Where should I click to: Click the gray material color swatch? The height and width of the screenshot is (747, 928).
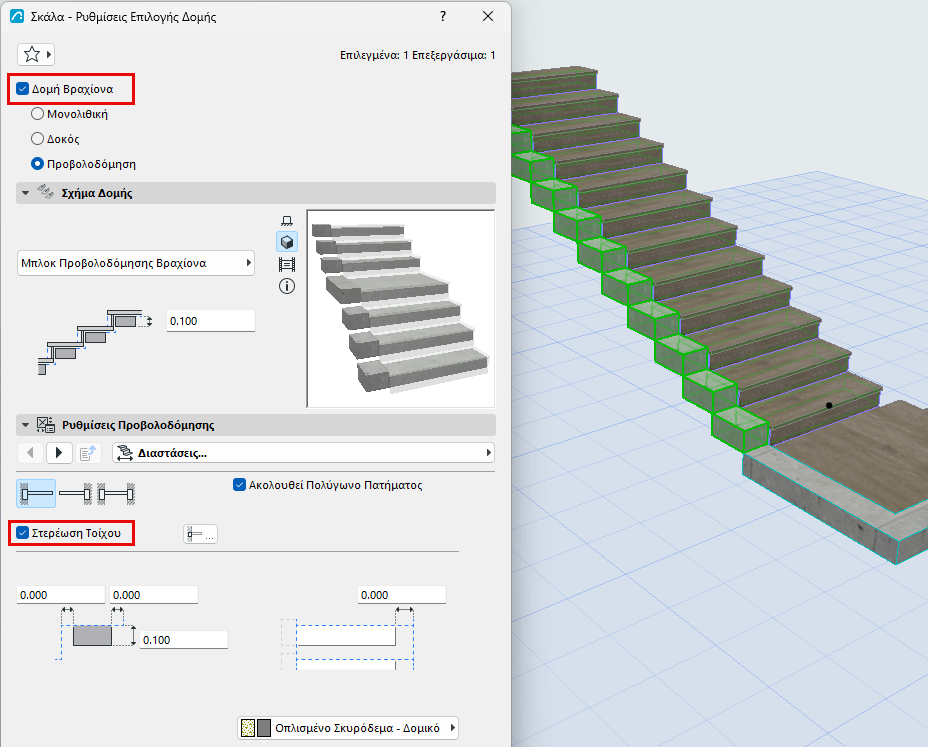pyautogui.click(x=264, y=728)
